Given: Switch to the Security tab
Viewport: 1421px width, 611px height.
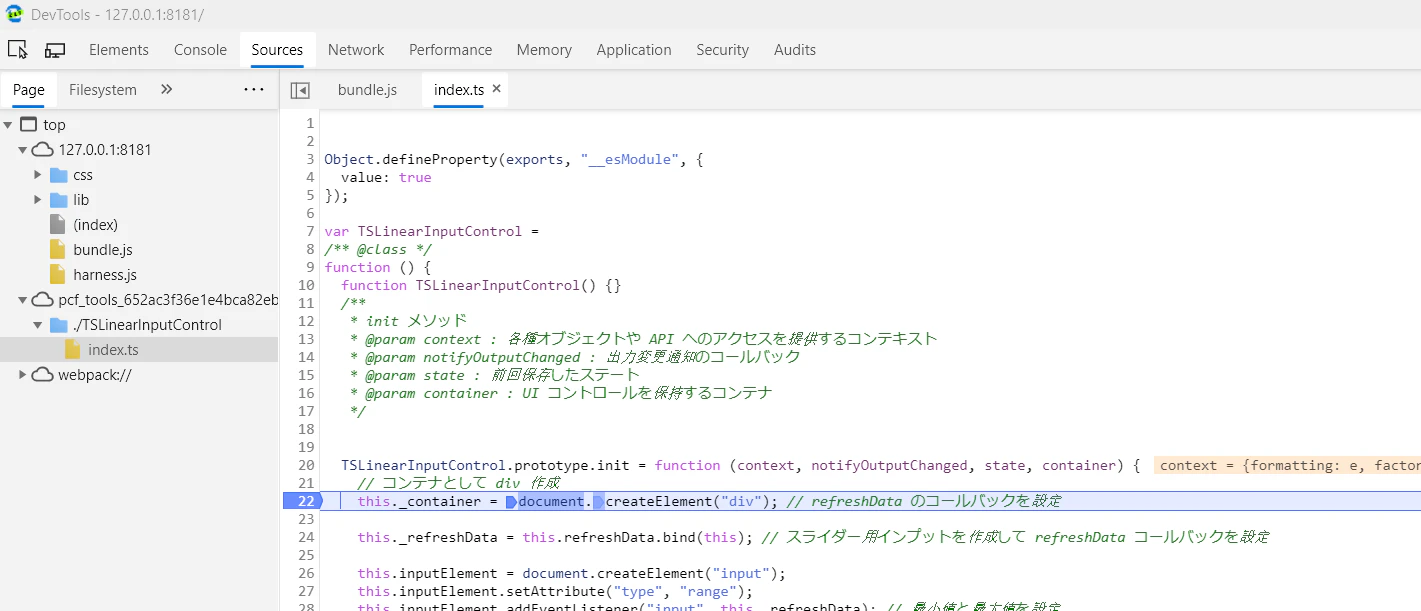Looking at the screenshot, I should 722,50.
